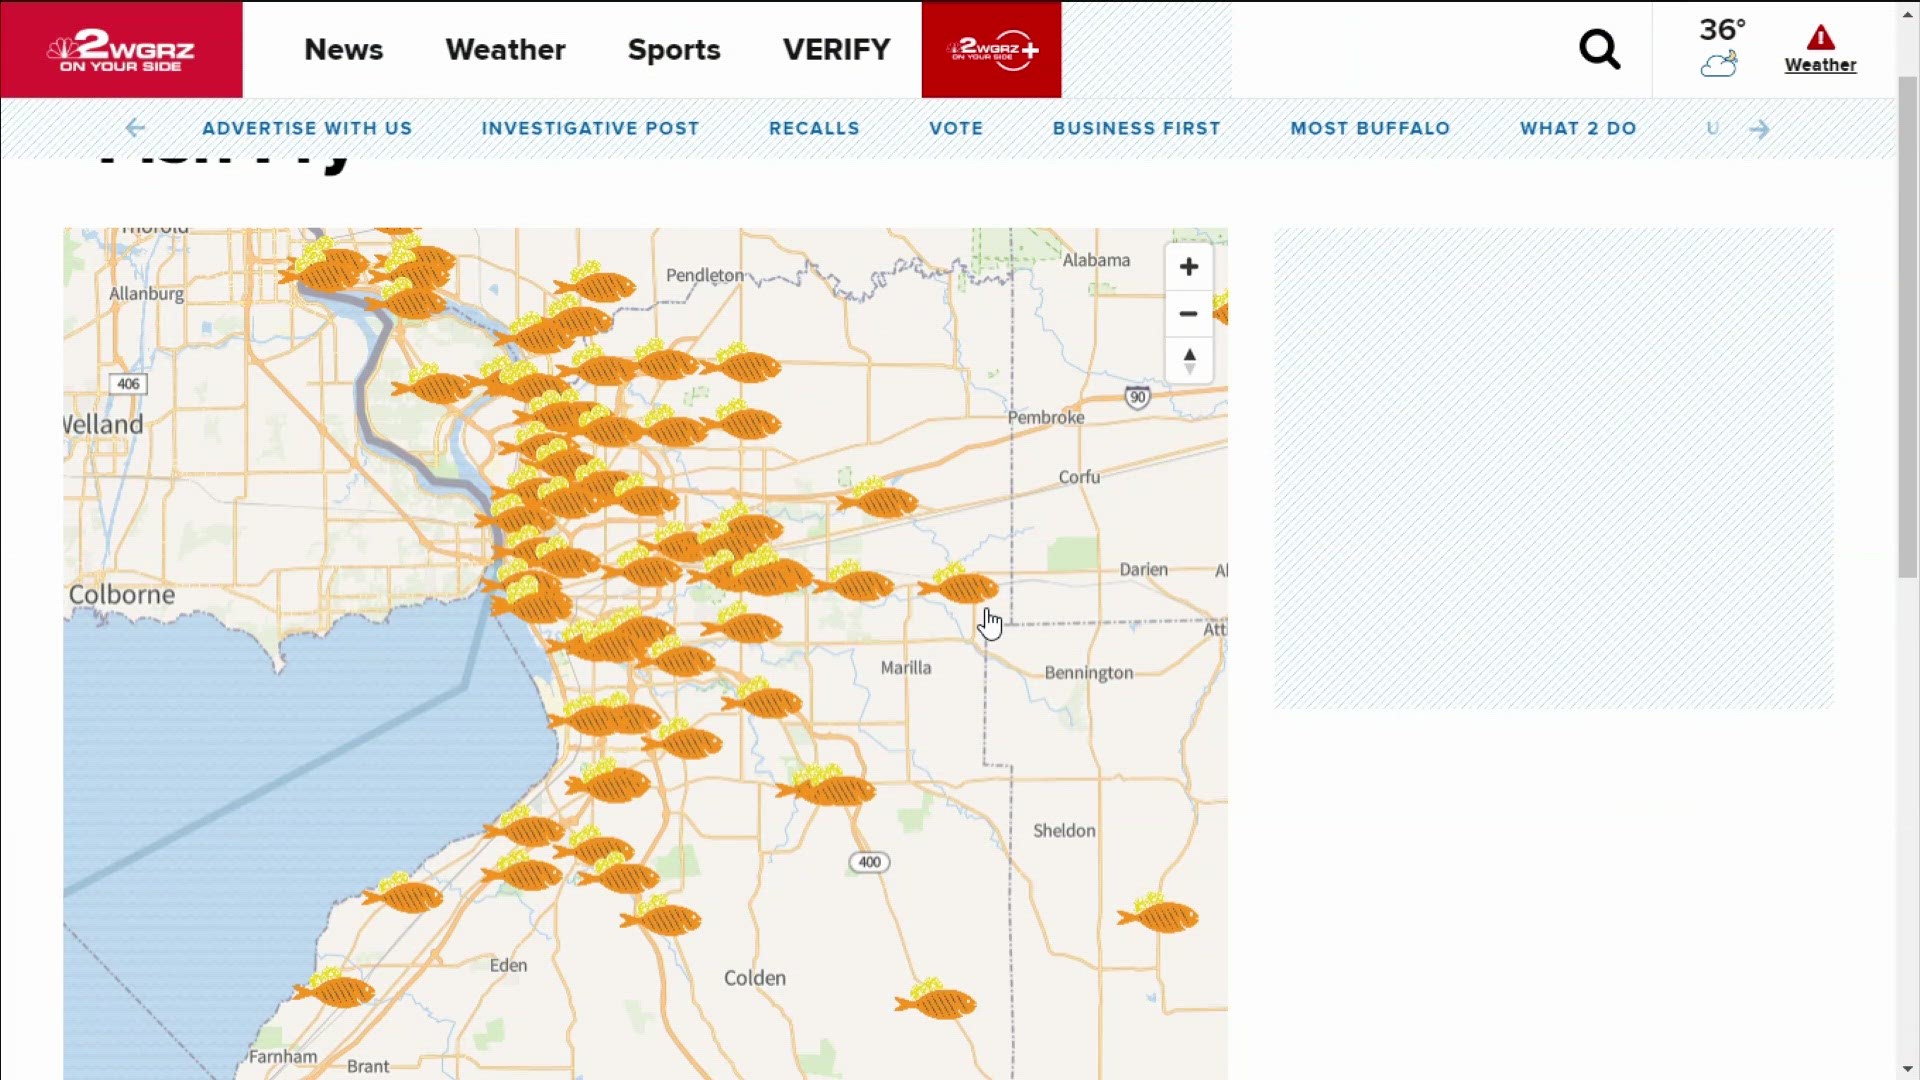
Task: Click the Weather section button
Action: click(x=505, y=49)
